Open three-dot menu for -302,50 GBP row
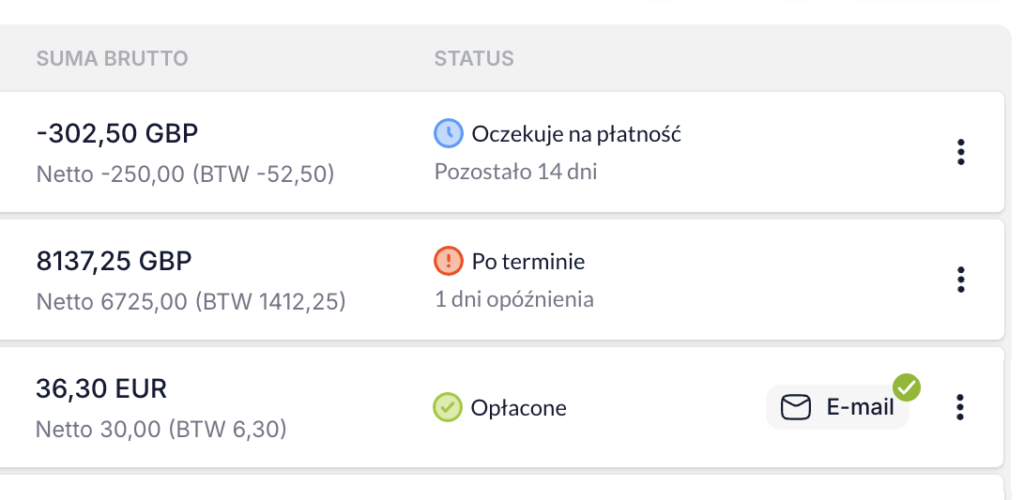 tap(961, 152)
